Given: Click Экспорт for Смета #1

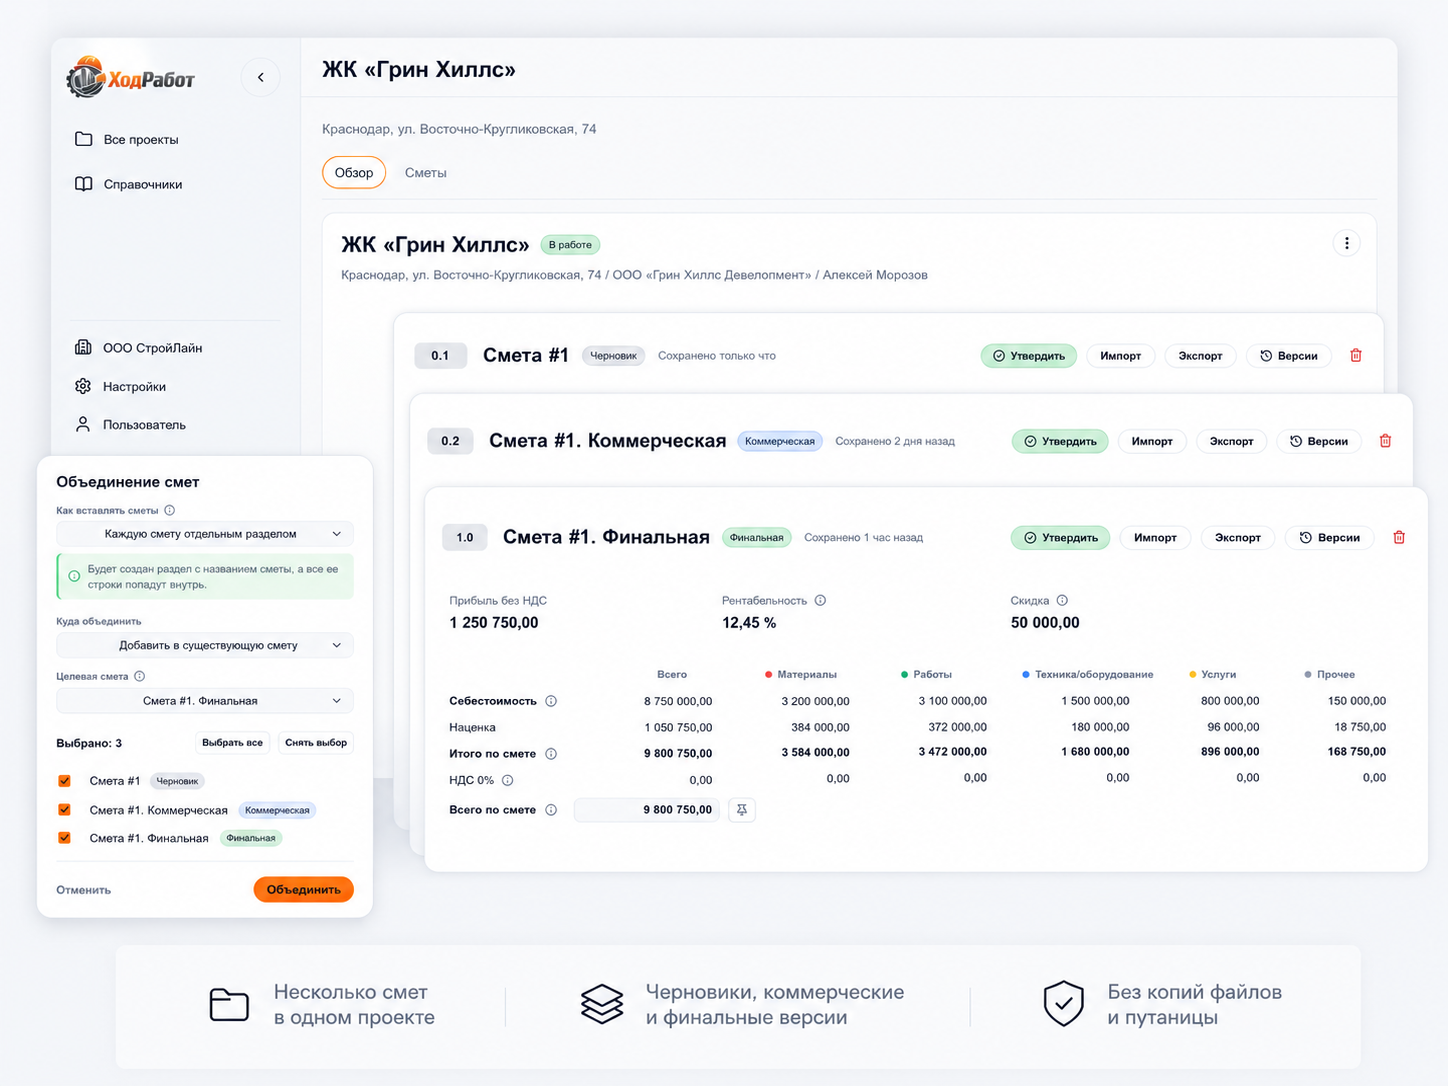Looking at the screenshot, I should pos(1200,356).
